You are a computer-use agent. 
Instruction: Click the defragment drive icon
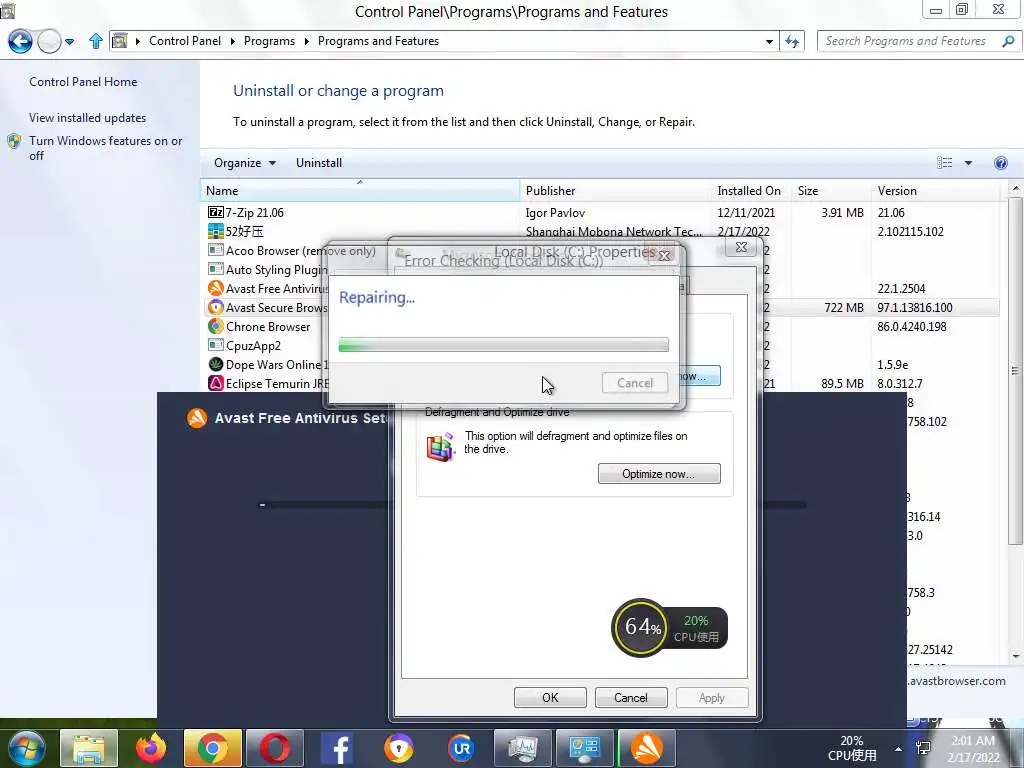441,447
